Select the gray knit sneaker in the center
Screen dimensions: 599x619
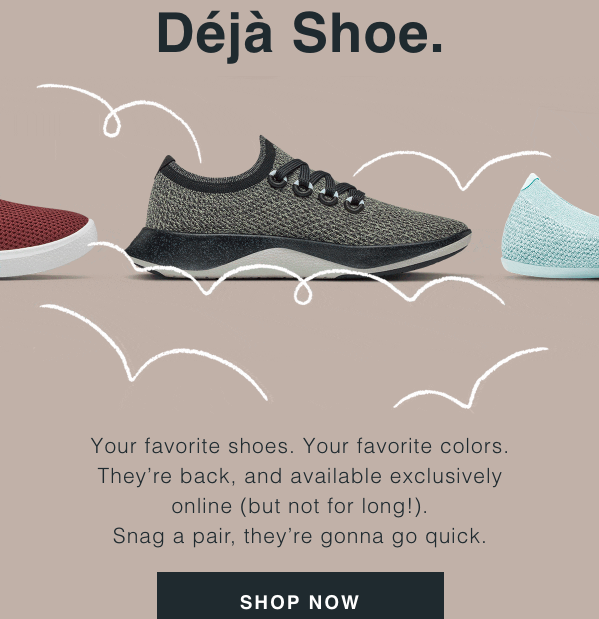tap(298, 207)
